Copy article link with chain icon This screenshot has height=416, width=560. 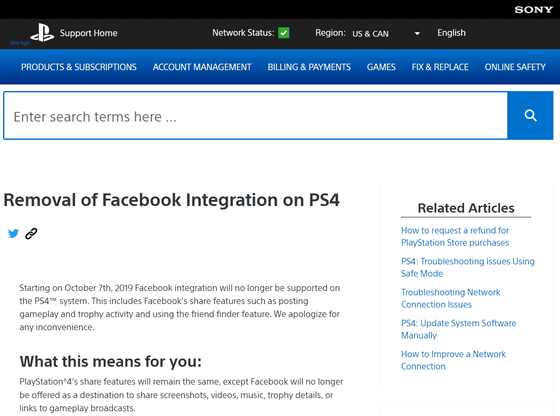(31, 234)
